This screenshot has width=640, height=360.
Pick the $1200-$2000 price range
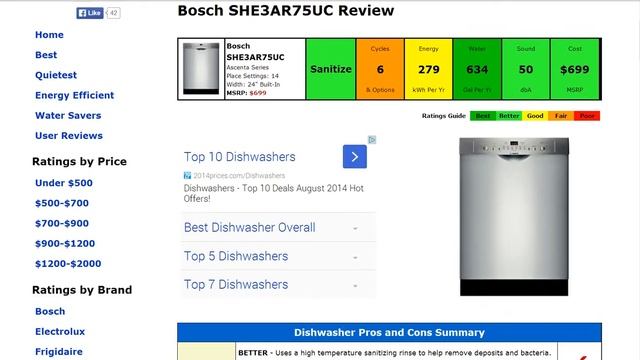pyautogui.click(x=68, y=264)
